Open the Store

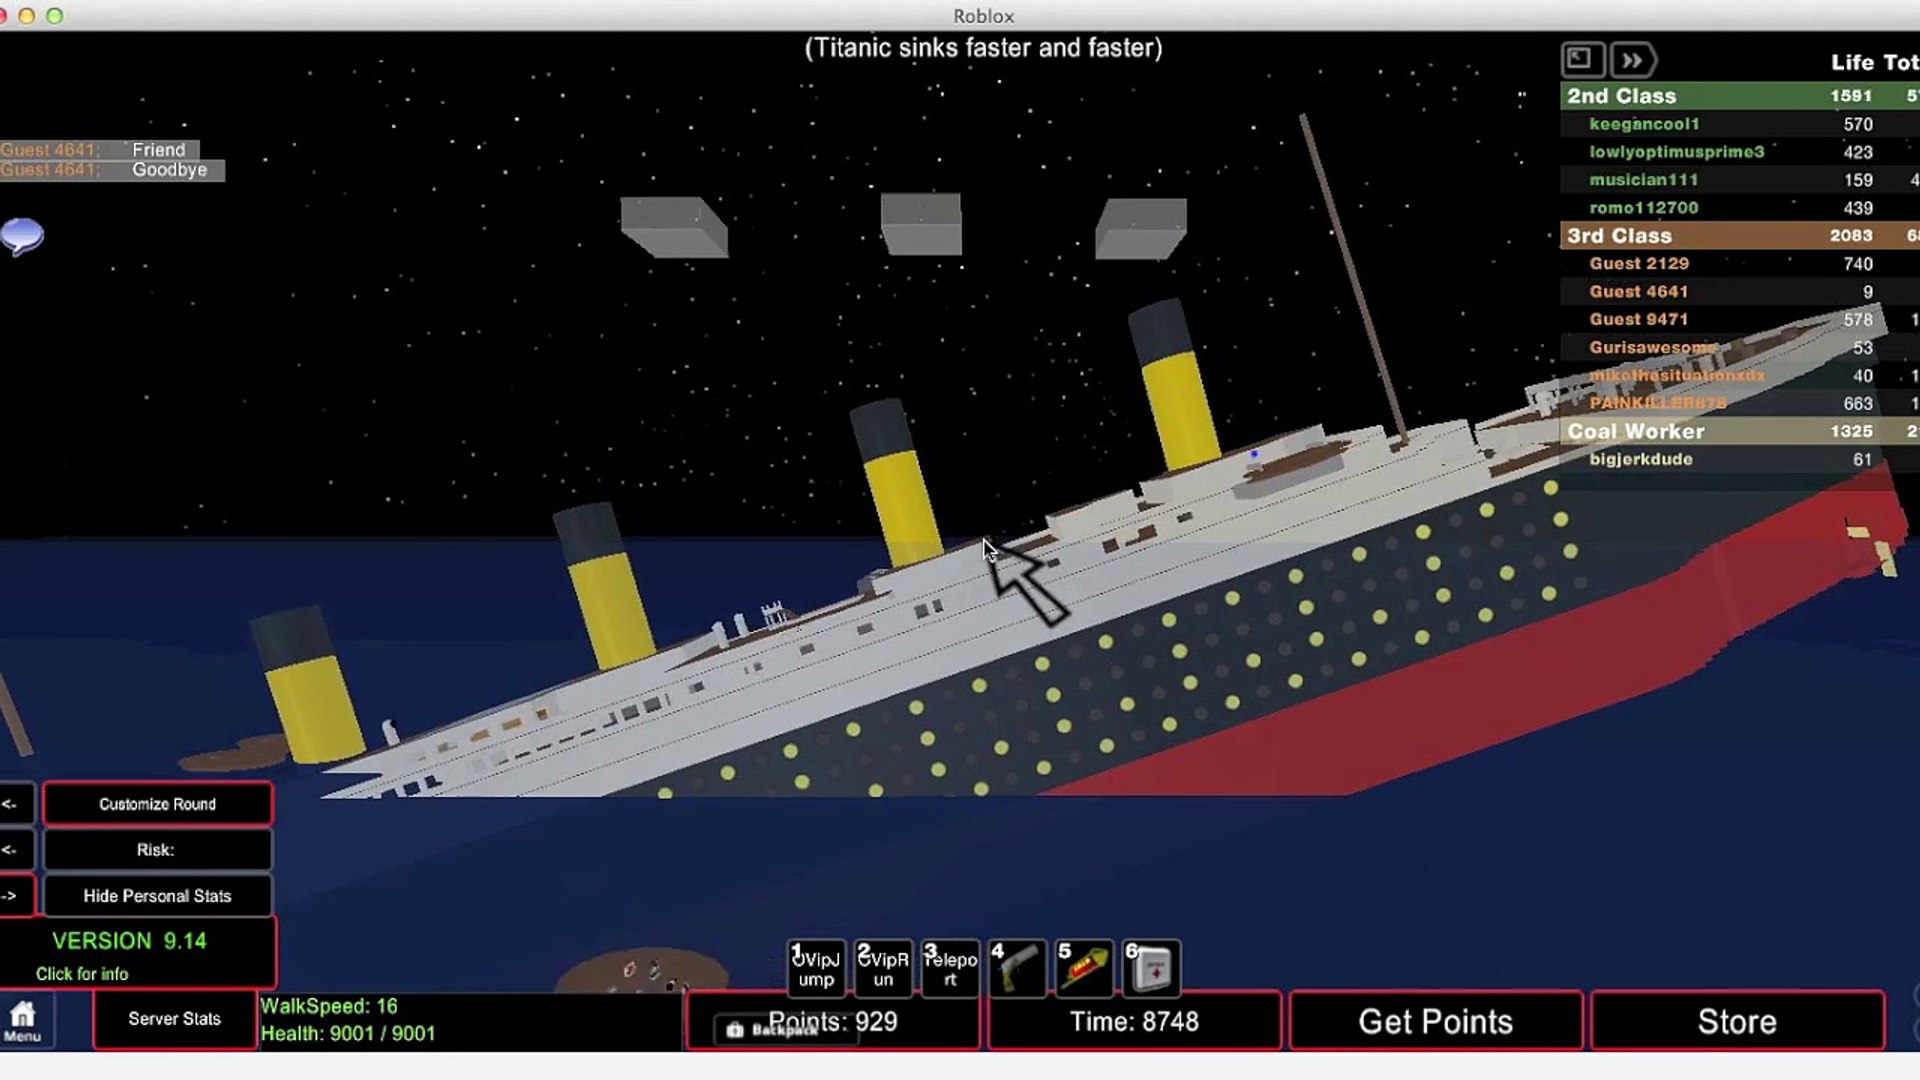click(x=1737, y=1021)
